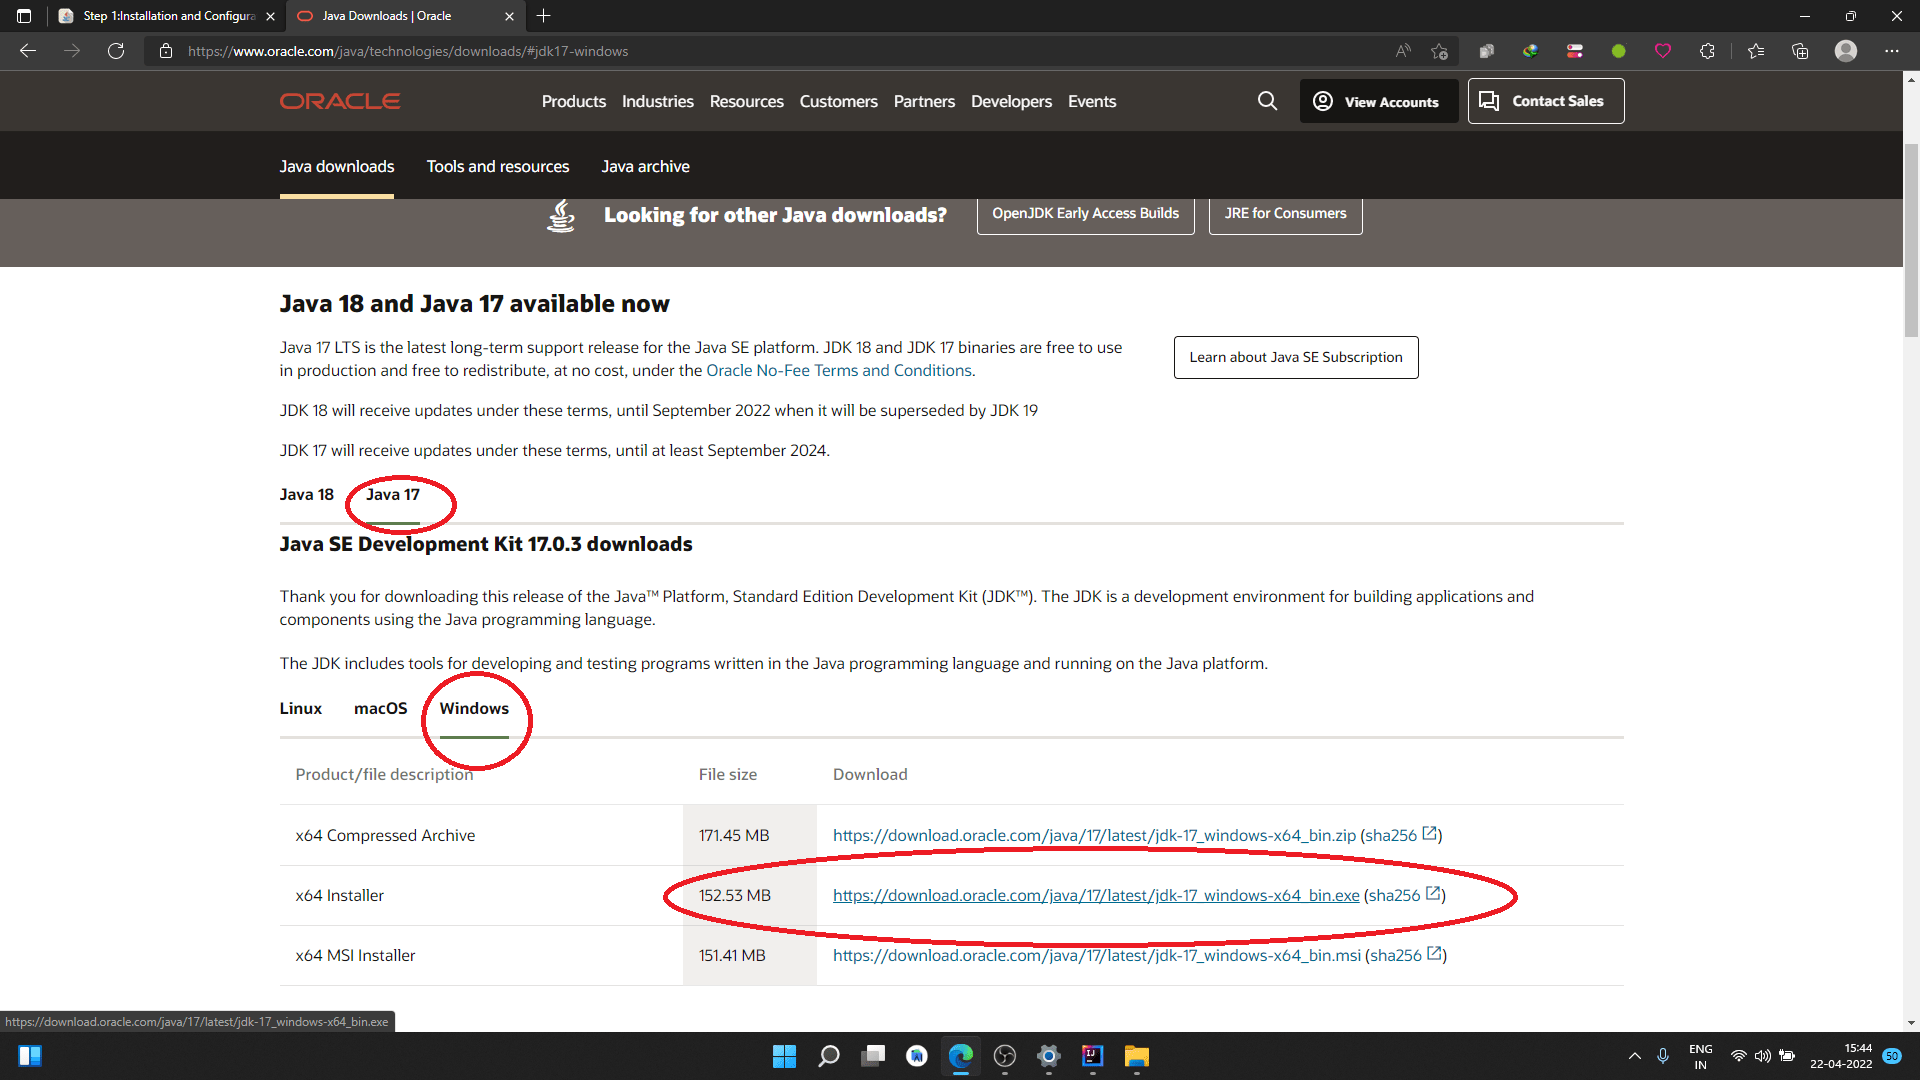Image resolution: width=1920 pixels, height=1080 pixels.
Task: Click the address bar URL field
Action: tap(780, 51)
